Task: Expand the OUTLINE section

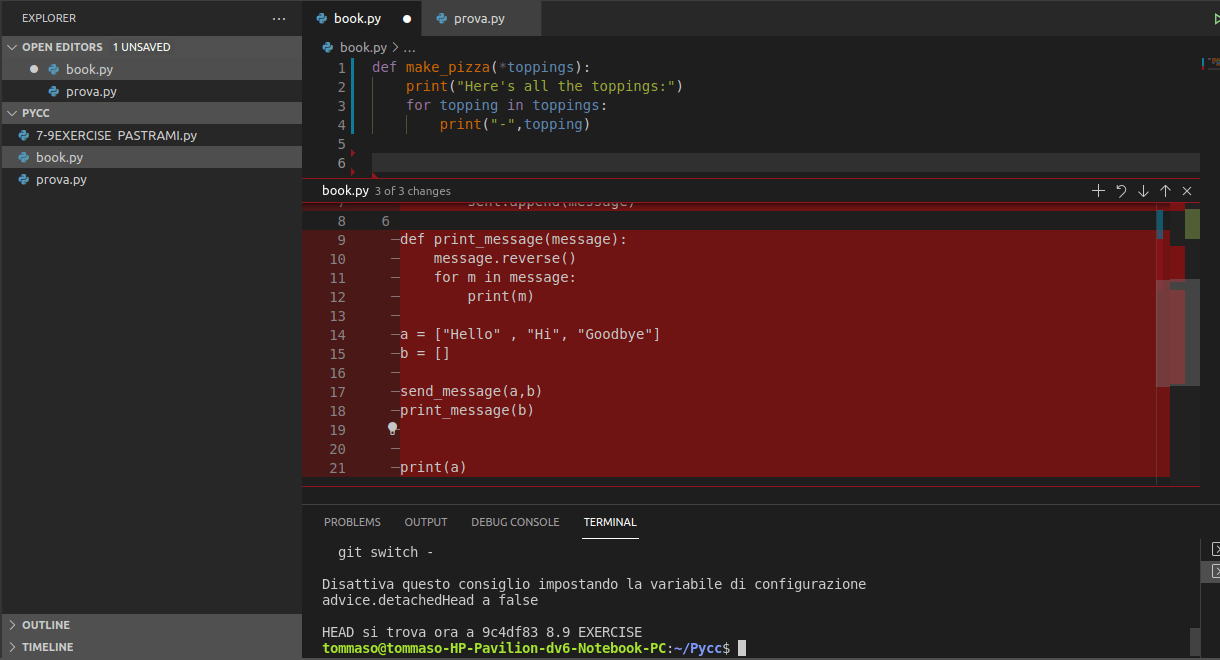Action: (44, 624)
